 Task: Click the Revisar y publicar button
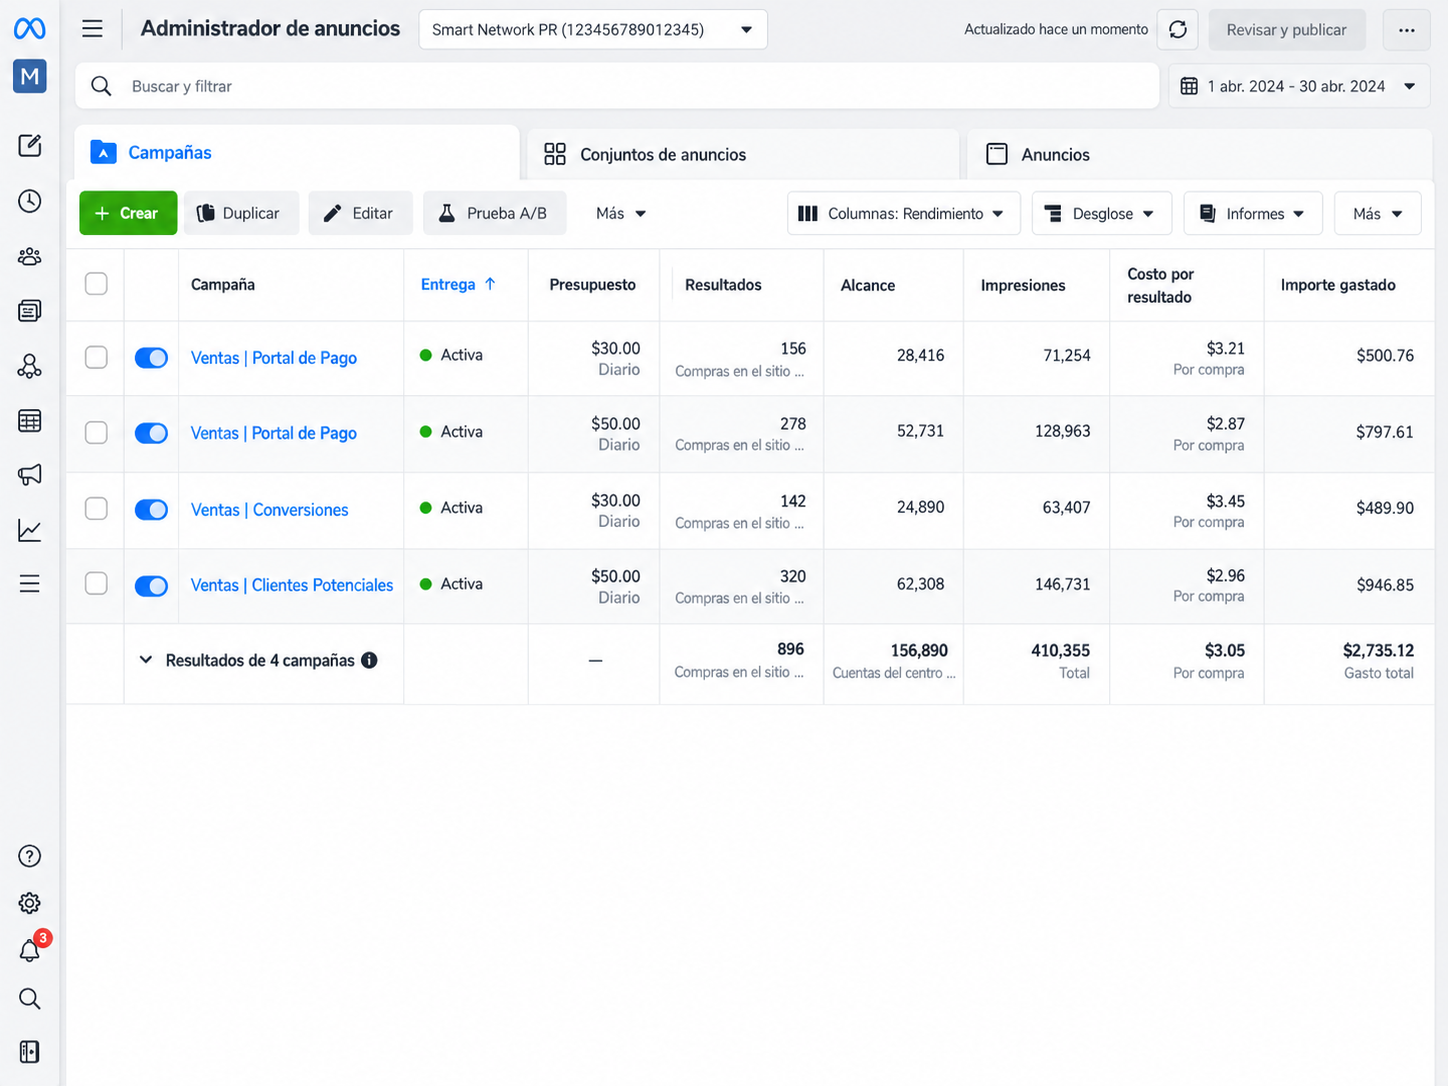tap(1286, 30)
